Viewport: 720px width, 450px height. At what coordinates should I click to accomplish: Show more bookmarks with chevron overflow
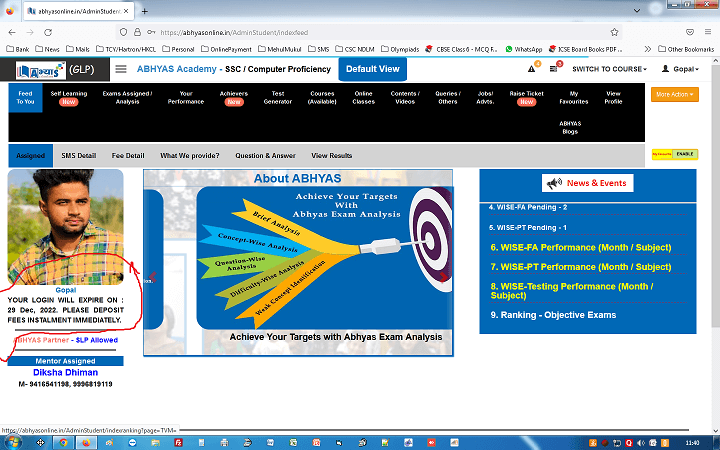(x=648, y=48)
